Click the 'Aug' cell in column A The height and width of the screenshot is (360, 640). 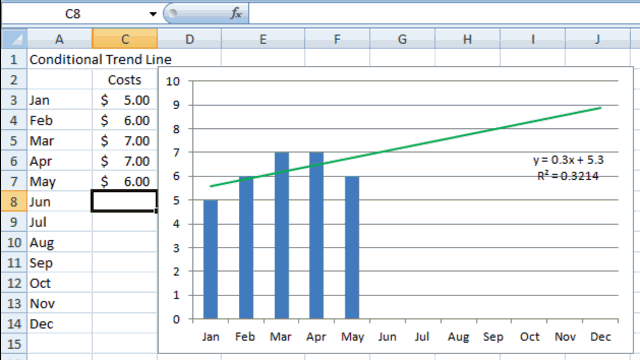60,242
